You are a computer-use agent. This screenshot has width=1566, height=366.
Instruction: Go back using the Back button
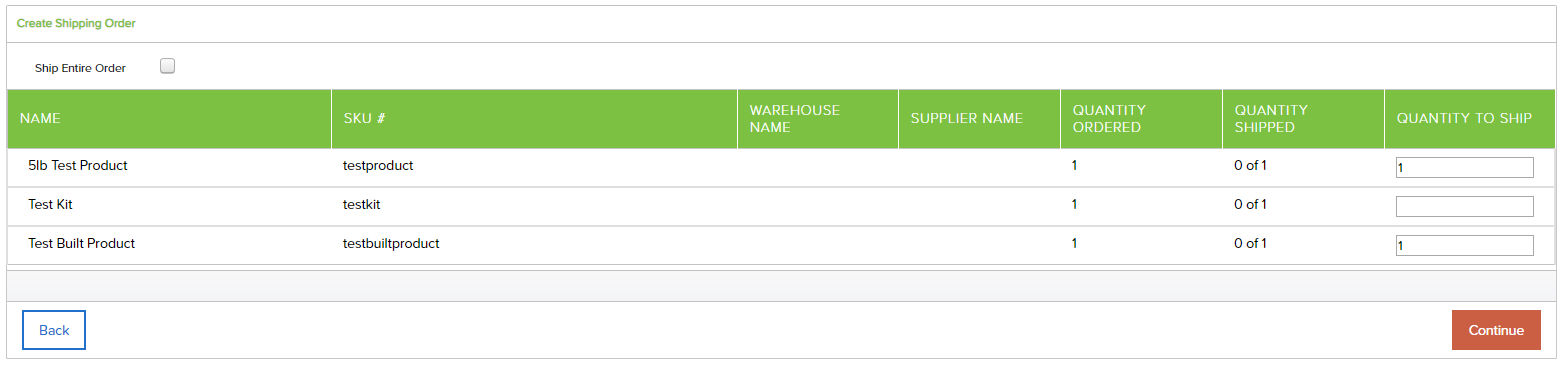tap(54, 330)
